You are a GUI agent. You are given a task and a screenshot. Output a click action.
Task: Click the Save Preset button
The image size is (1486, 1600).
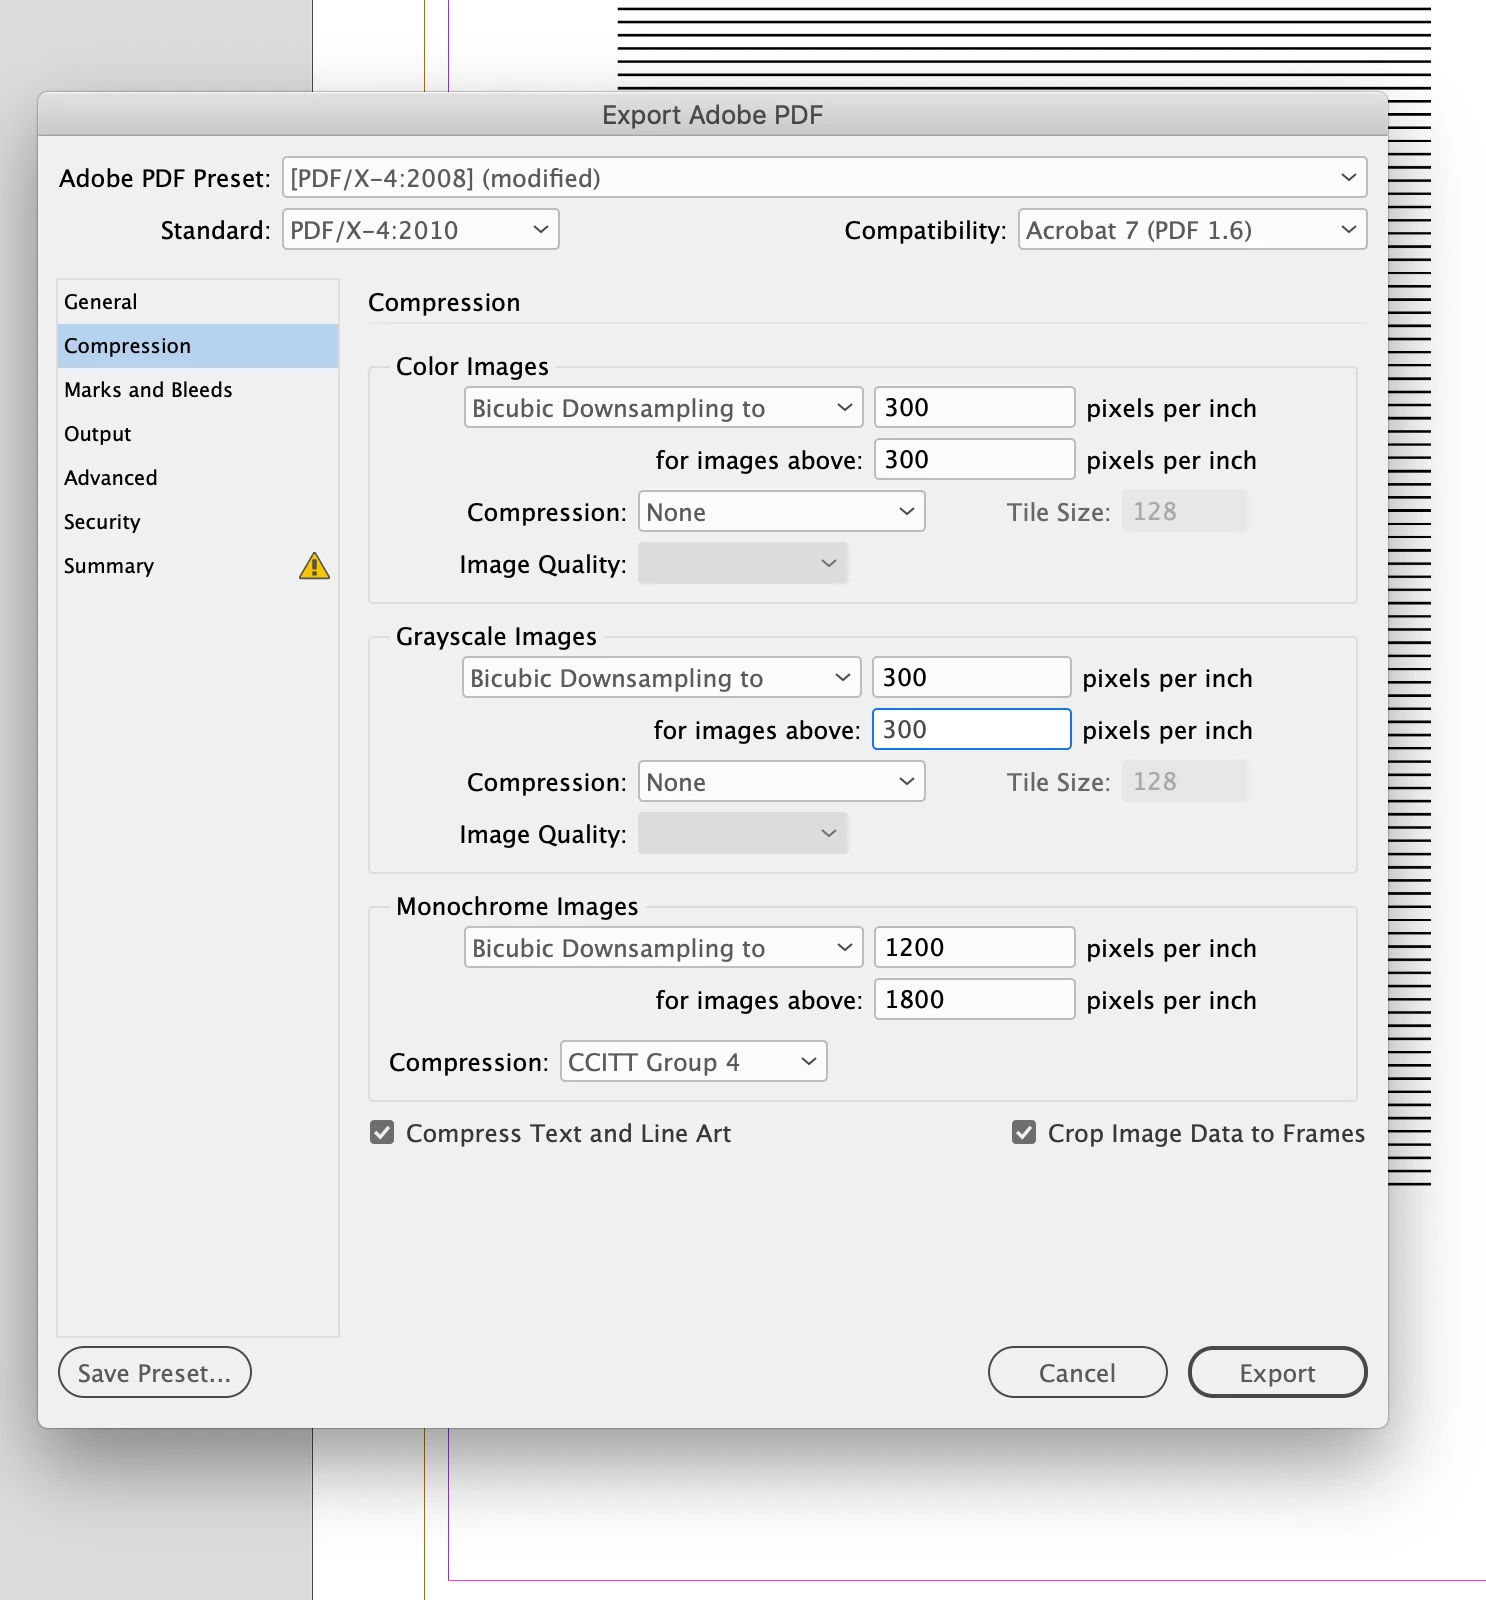(155, 1373)
